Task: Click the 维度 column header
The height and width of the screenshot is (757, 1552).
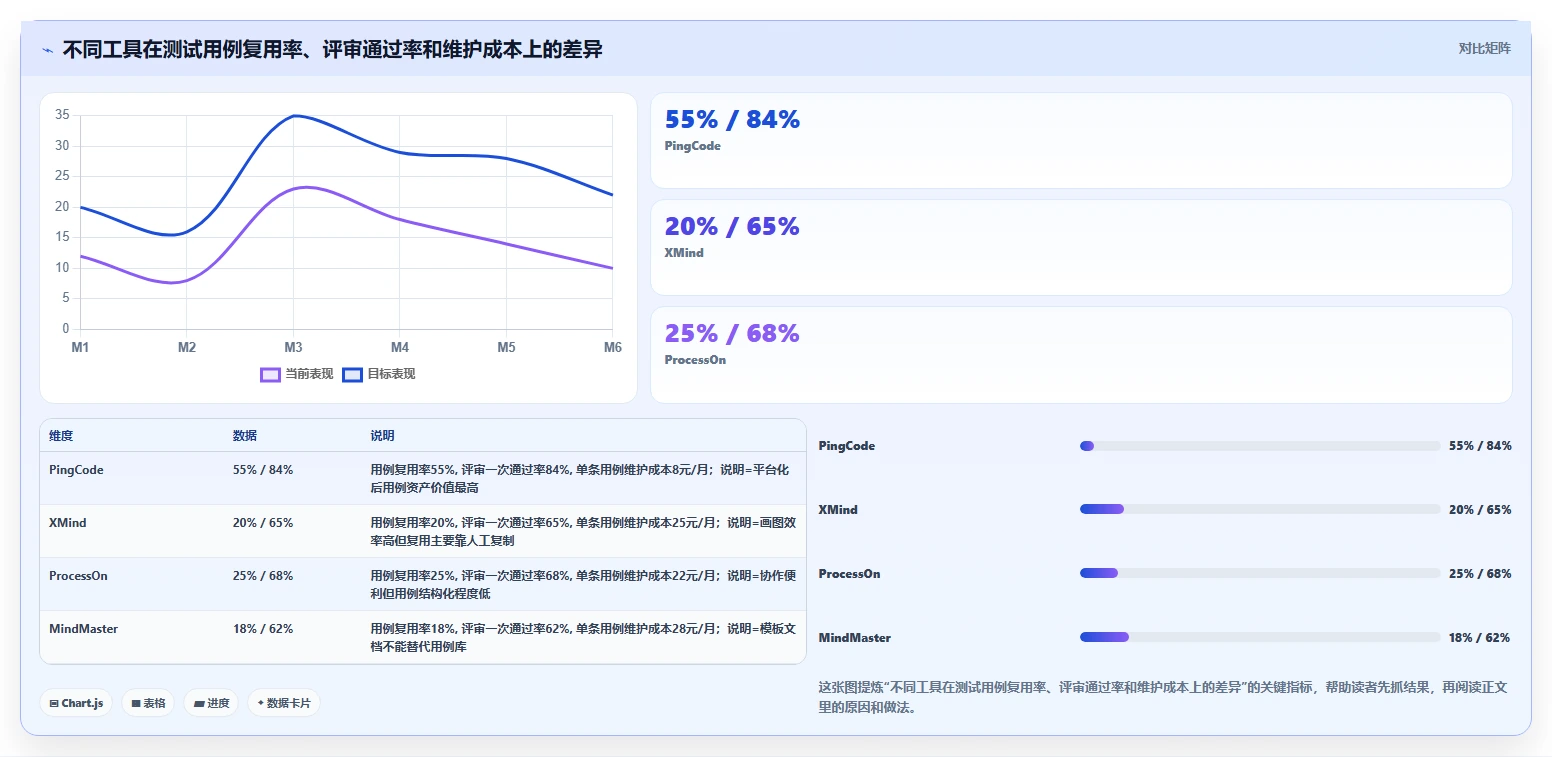Action: tap(61, 436)
